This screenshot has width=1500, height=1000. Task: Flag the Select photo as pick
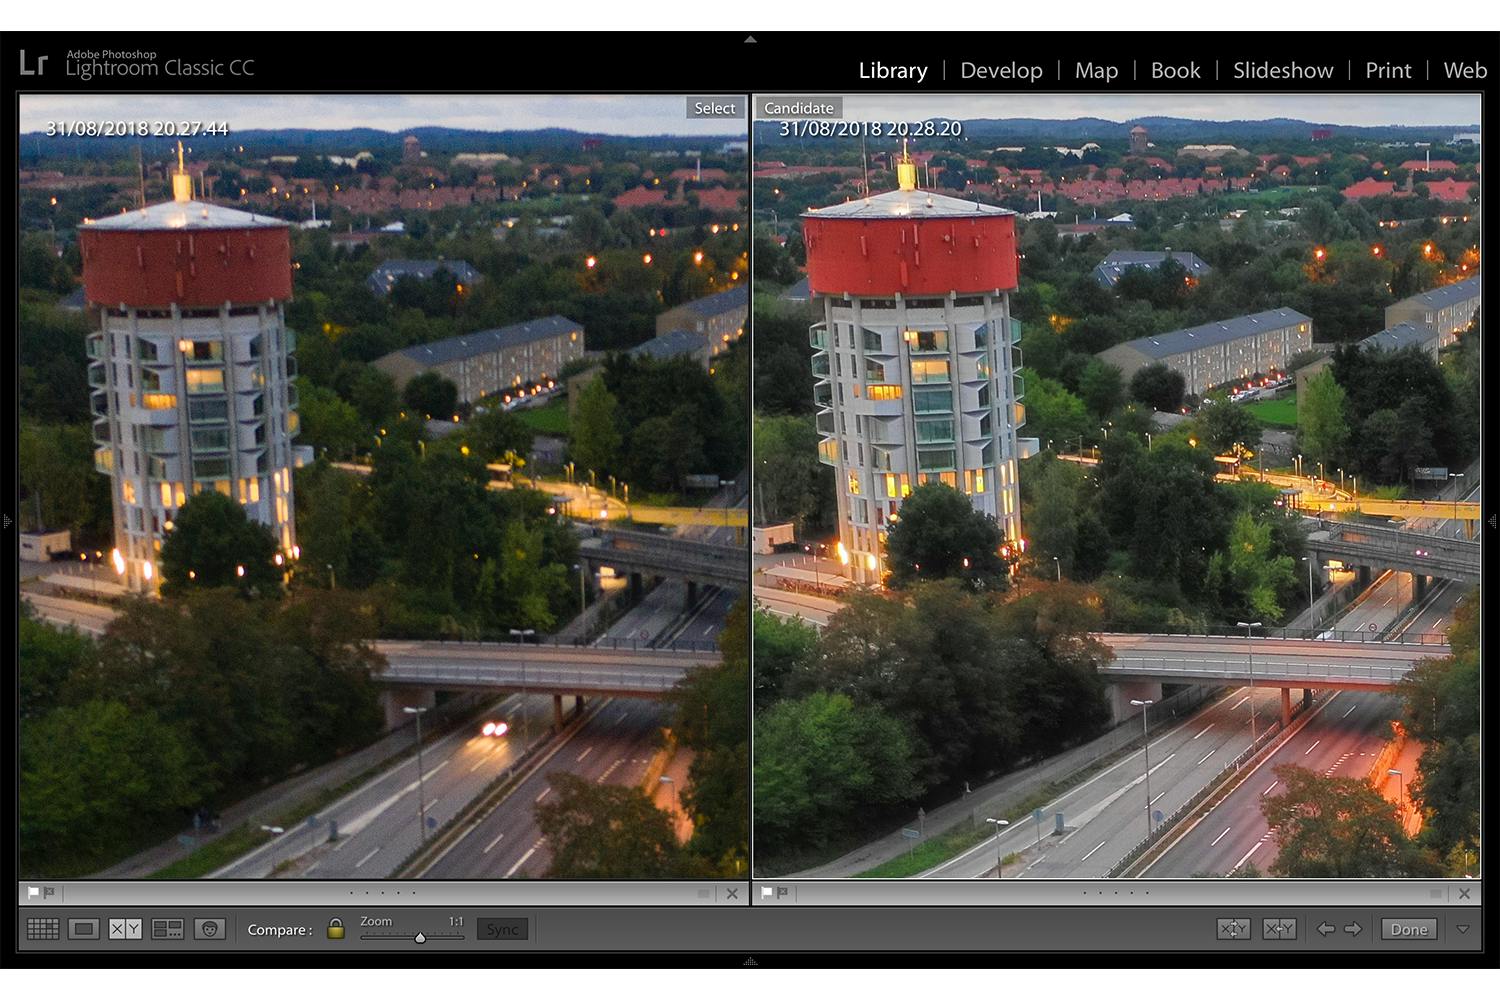pyautogui.click(x=33, y=893)
